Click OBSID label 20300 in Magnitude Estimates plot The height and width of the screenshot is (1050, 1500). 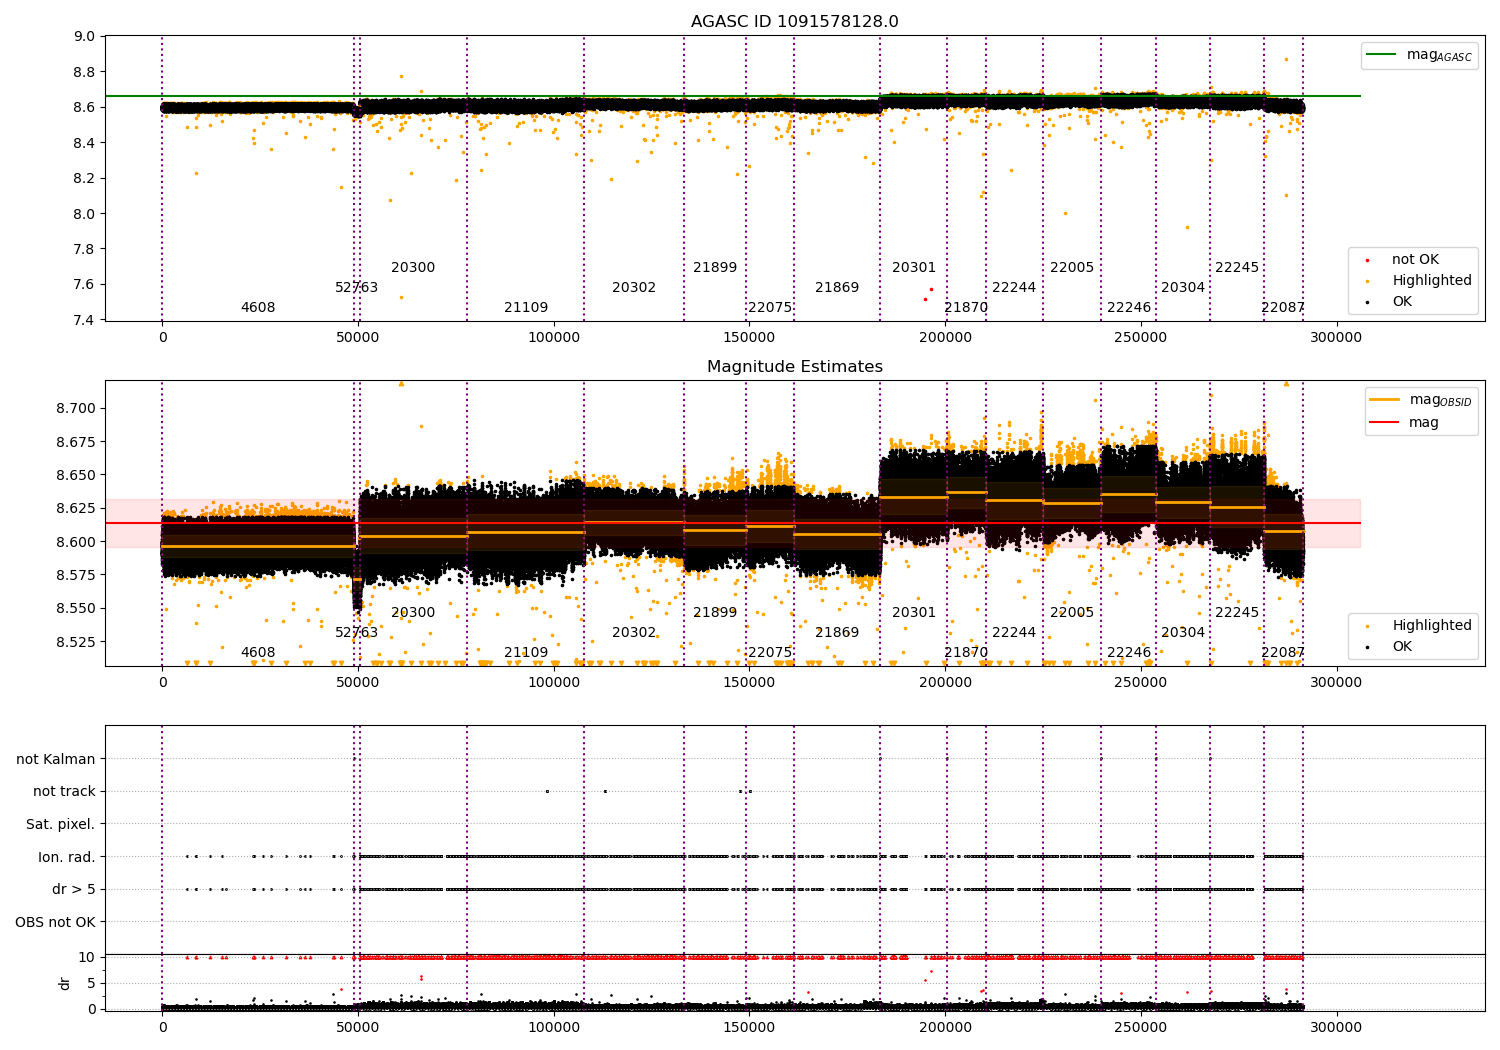click(413, 613)
